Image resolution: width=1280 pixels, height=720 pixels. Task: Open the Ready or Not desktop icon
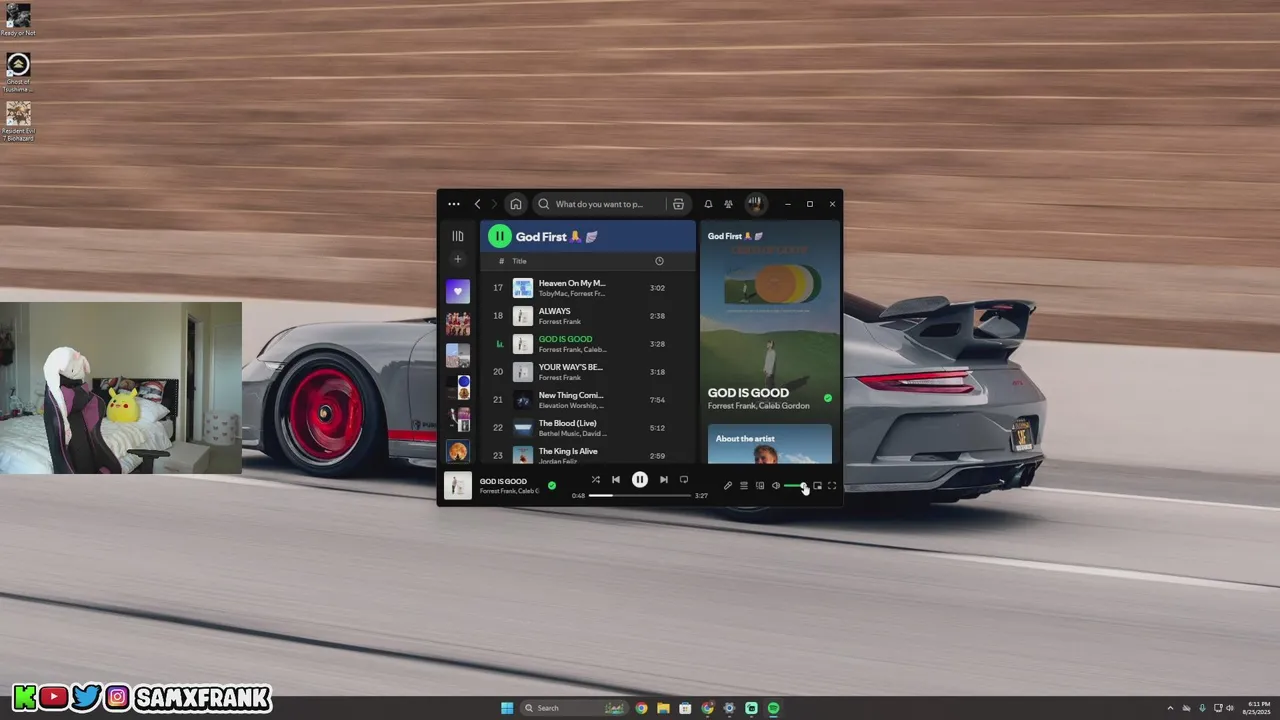[x=18, y=19]
